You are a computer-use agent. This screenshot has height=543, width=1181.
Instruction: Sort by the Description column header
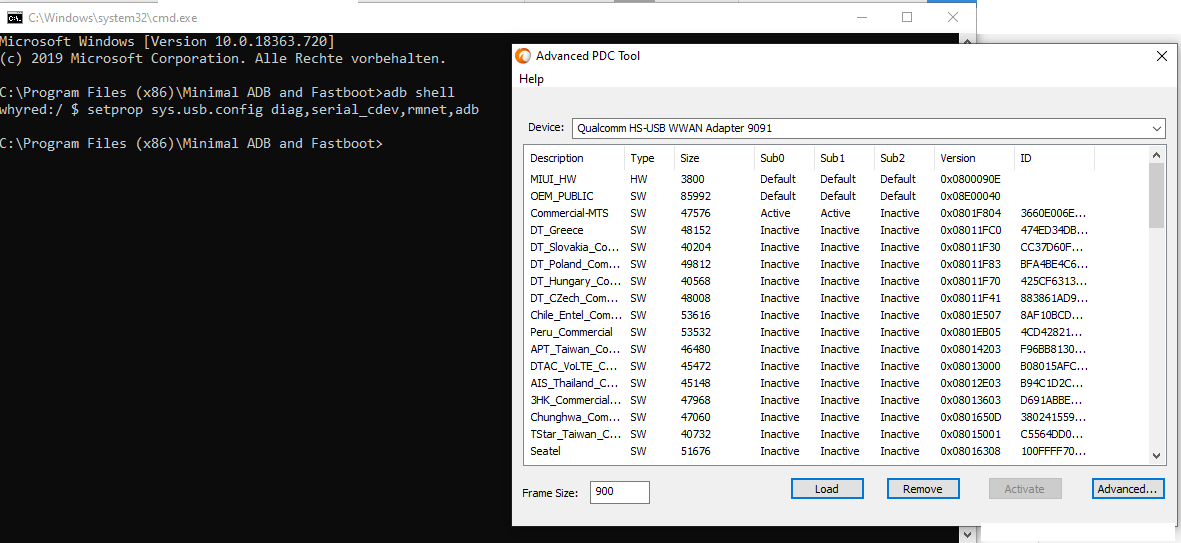point(575,158)
